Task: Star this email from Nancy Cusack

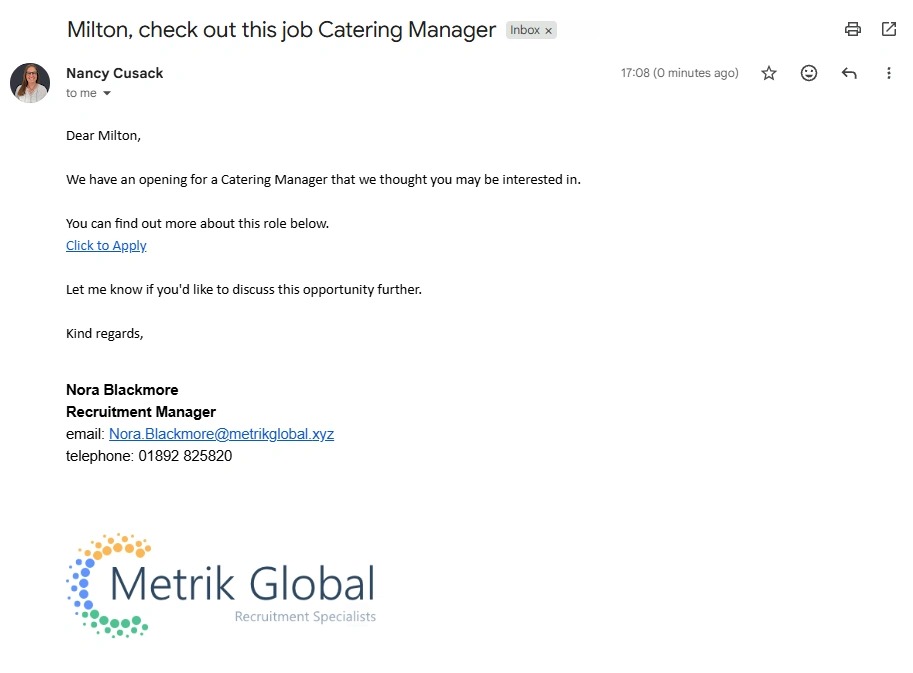Action: pos(769,73)
